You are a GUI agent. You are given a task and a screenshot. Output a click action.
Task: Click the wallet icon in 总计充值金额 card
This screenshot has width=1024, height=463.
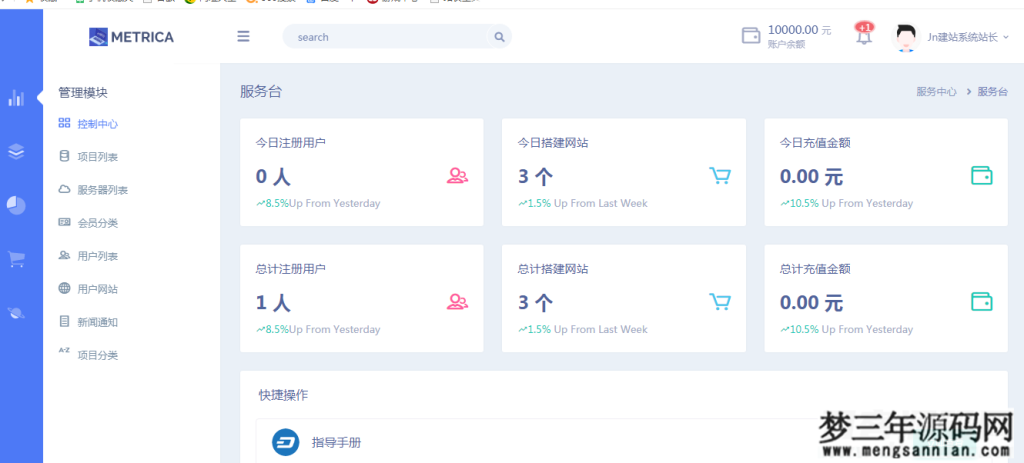[x=982, y=302]
